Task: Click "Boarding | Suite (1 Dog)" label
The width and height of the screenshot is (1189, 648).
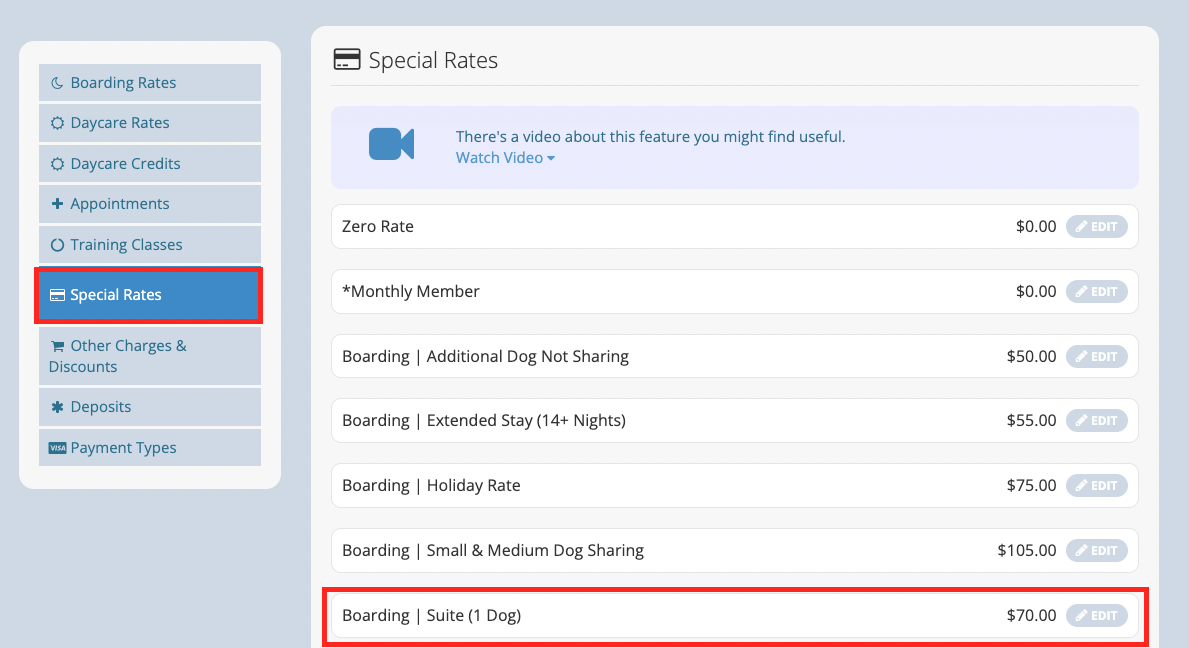Action: click(x=431, y=615)
